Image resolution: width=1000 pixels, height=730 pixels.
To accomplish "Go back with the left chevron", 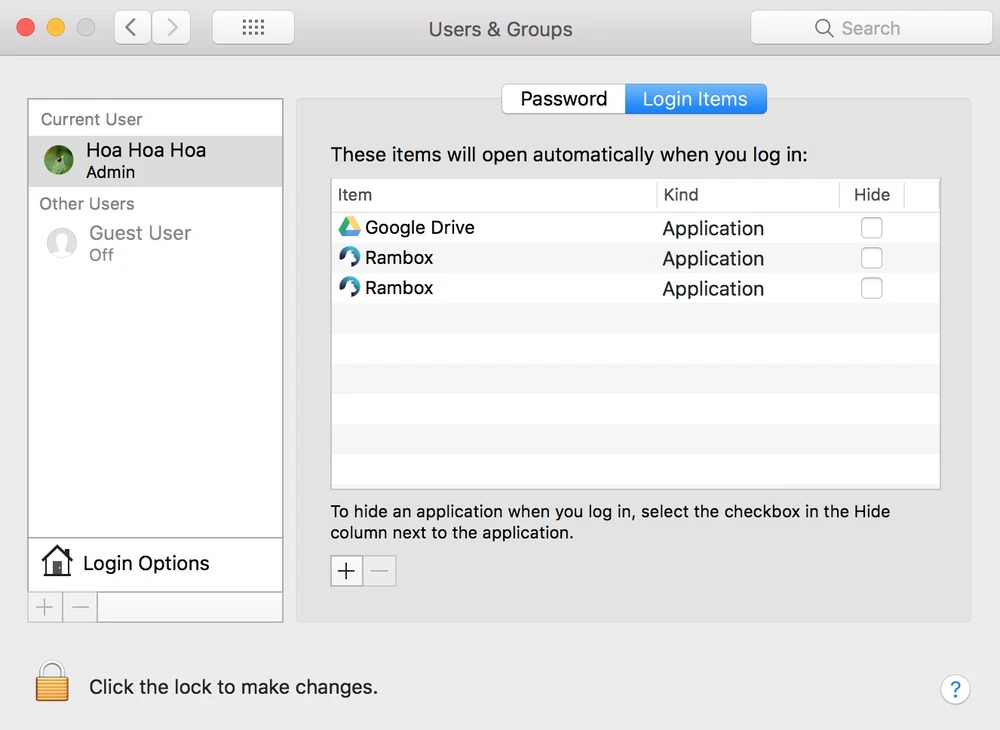I will [x=133, y=28].
